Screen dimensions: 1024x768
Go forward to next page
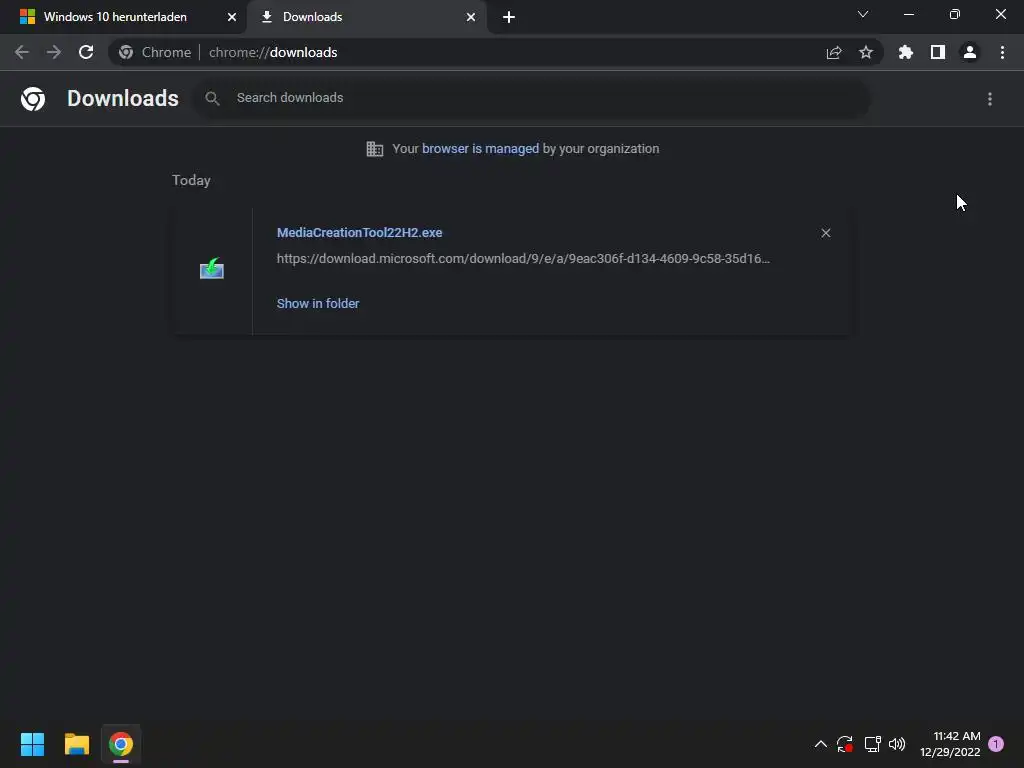click(x=54, y=52)
